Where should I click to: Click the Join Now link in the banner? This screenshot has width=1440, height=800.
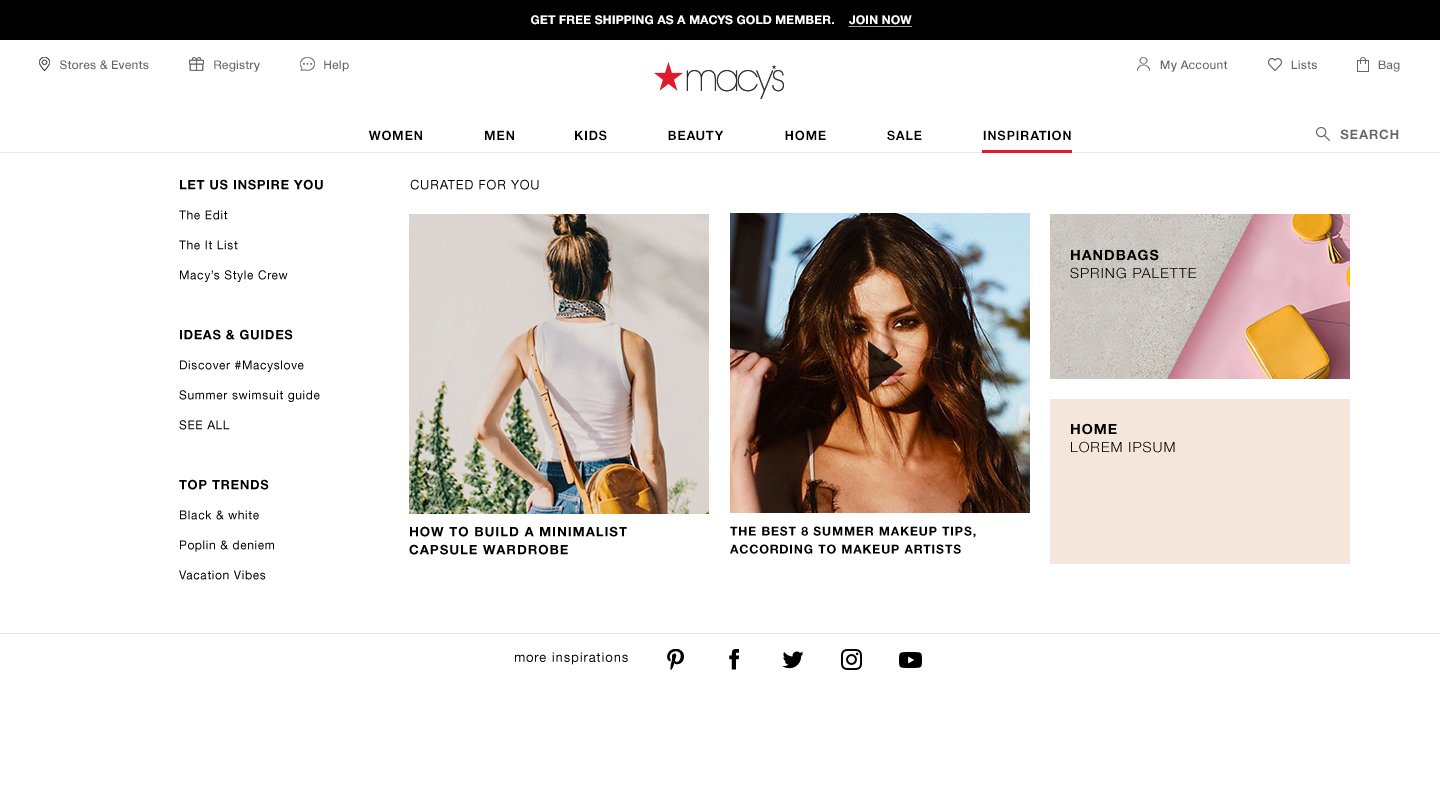(880, 20)
